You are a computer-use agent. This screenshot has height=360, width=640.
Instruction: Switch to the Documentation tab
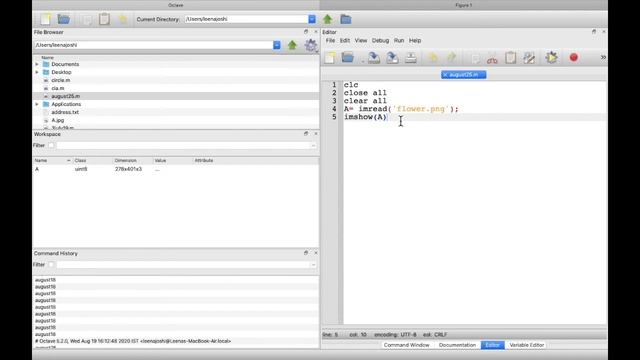(x=457, y=345)
